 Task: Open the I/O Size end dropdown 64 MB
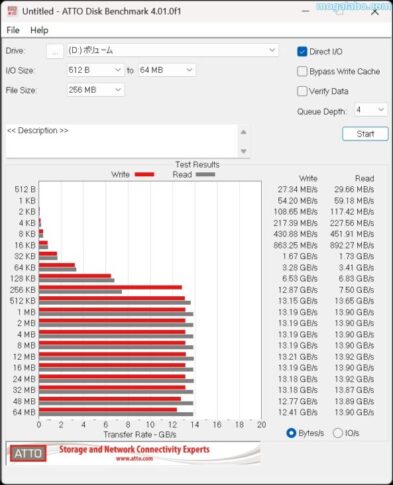(167, 70)
